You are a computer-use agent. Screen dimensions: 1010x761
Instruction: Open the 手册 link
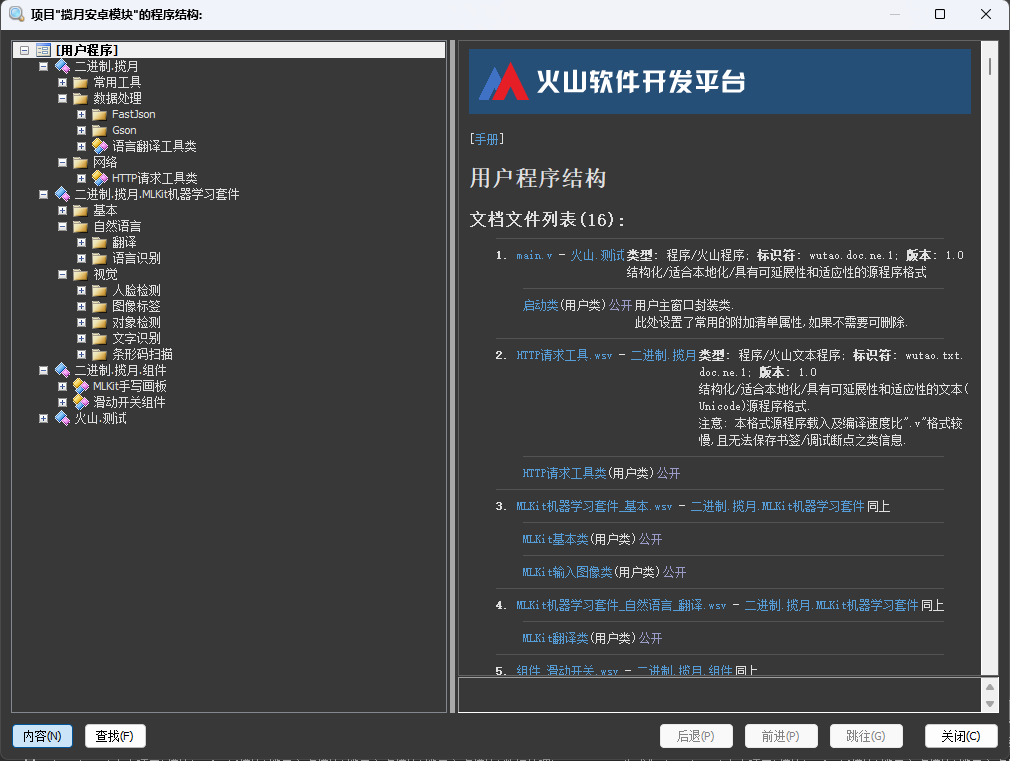[487, 139]
